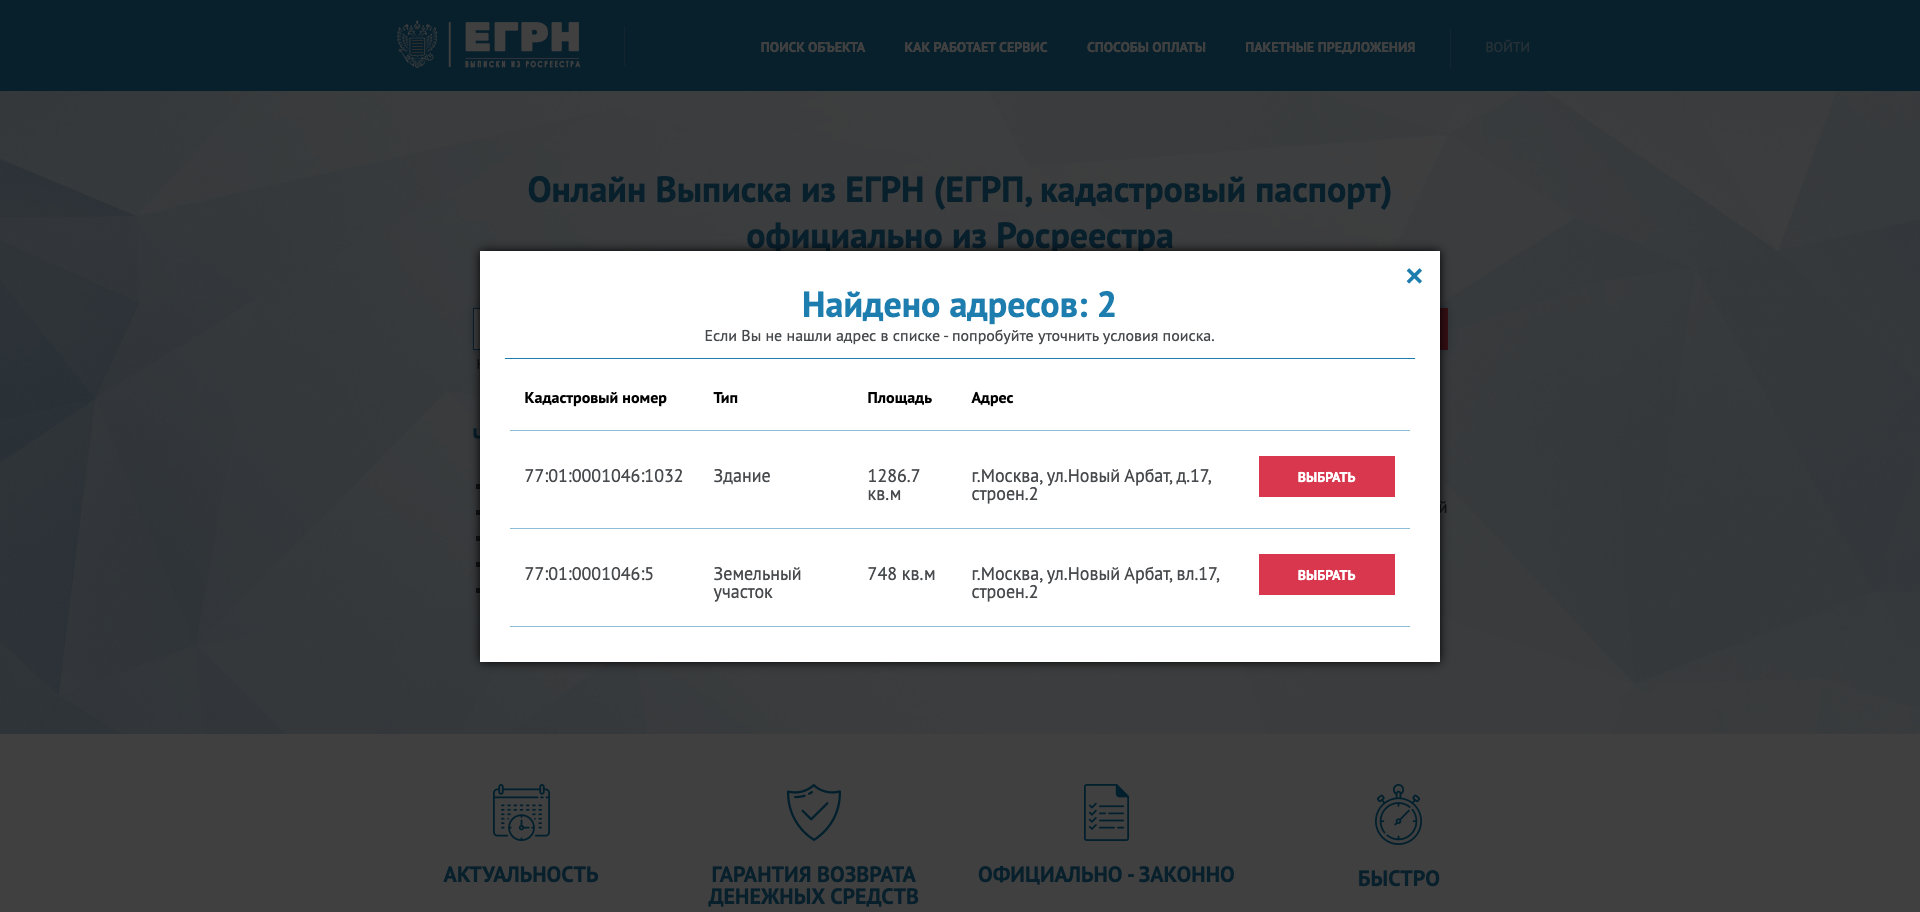Click the БЫСТРО caption

click(1398, 879)
